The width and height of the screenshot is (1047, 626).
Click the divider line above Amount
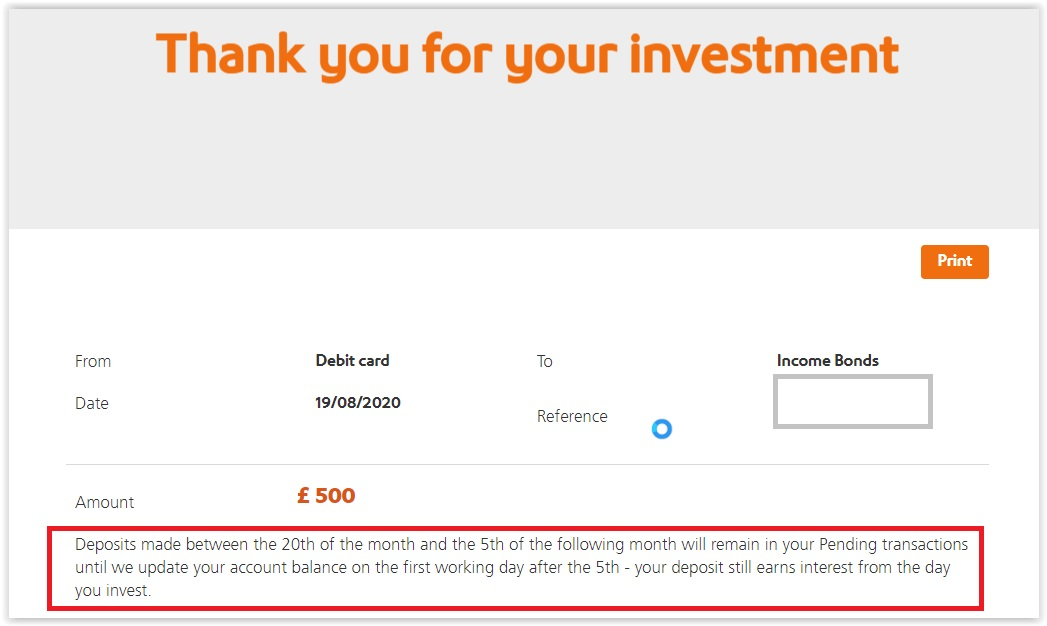pos(527,464)
